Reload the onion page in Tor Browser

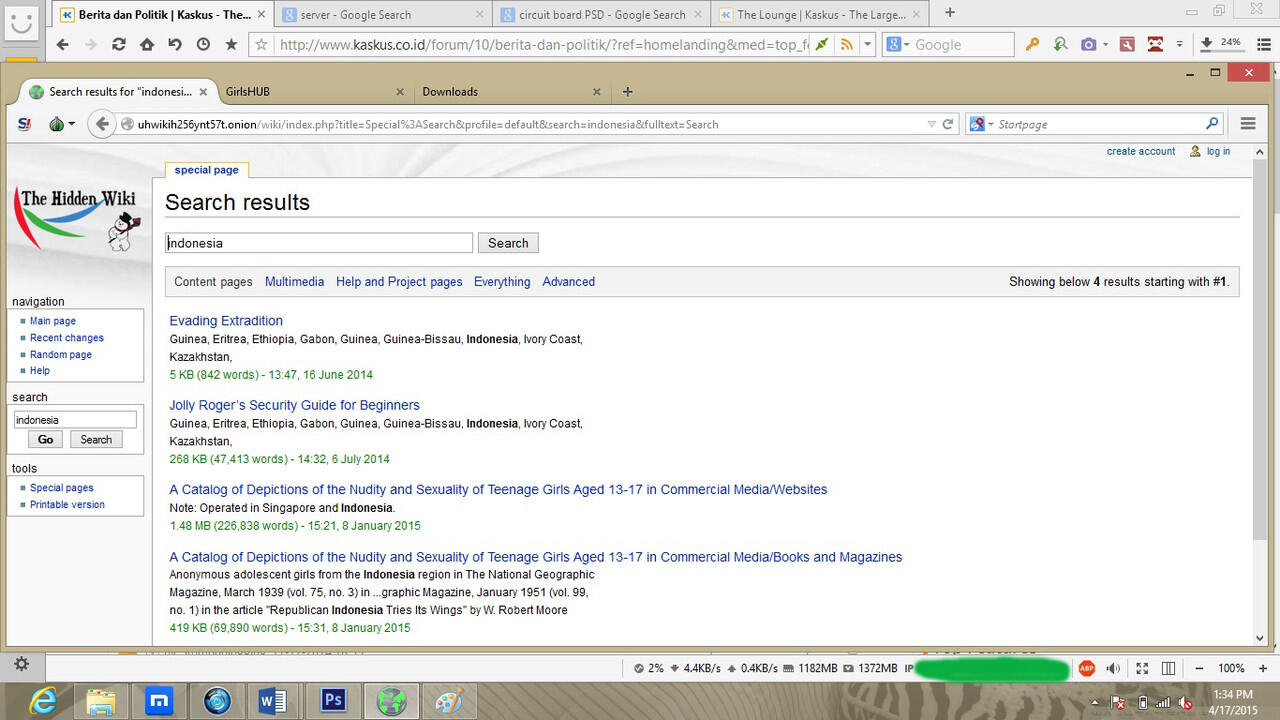click(948, 124)
